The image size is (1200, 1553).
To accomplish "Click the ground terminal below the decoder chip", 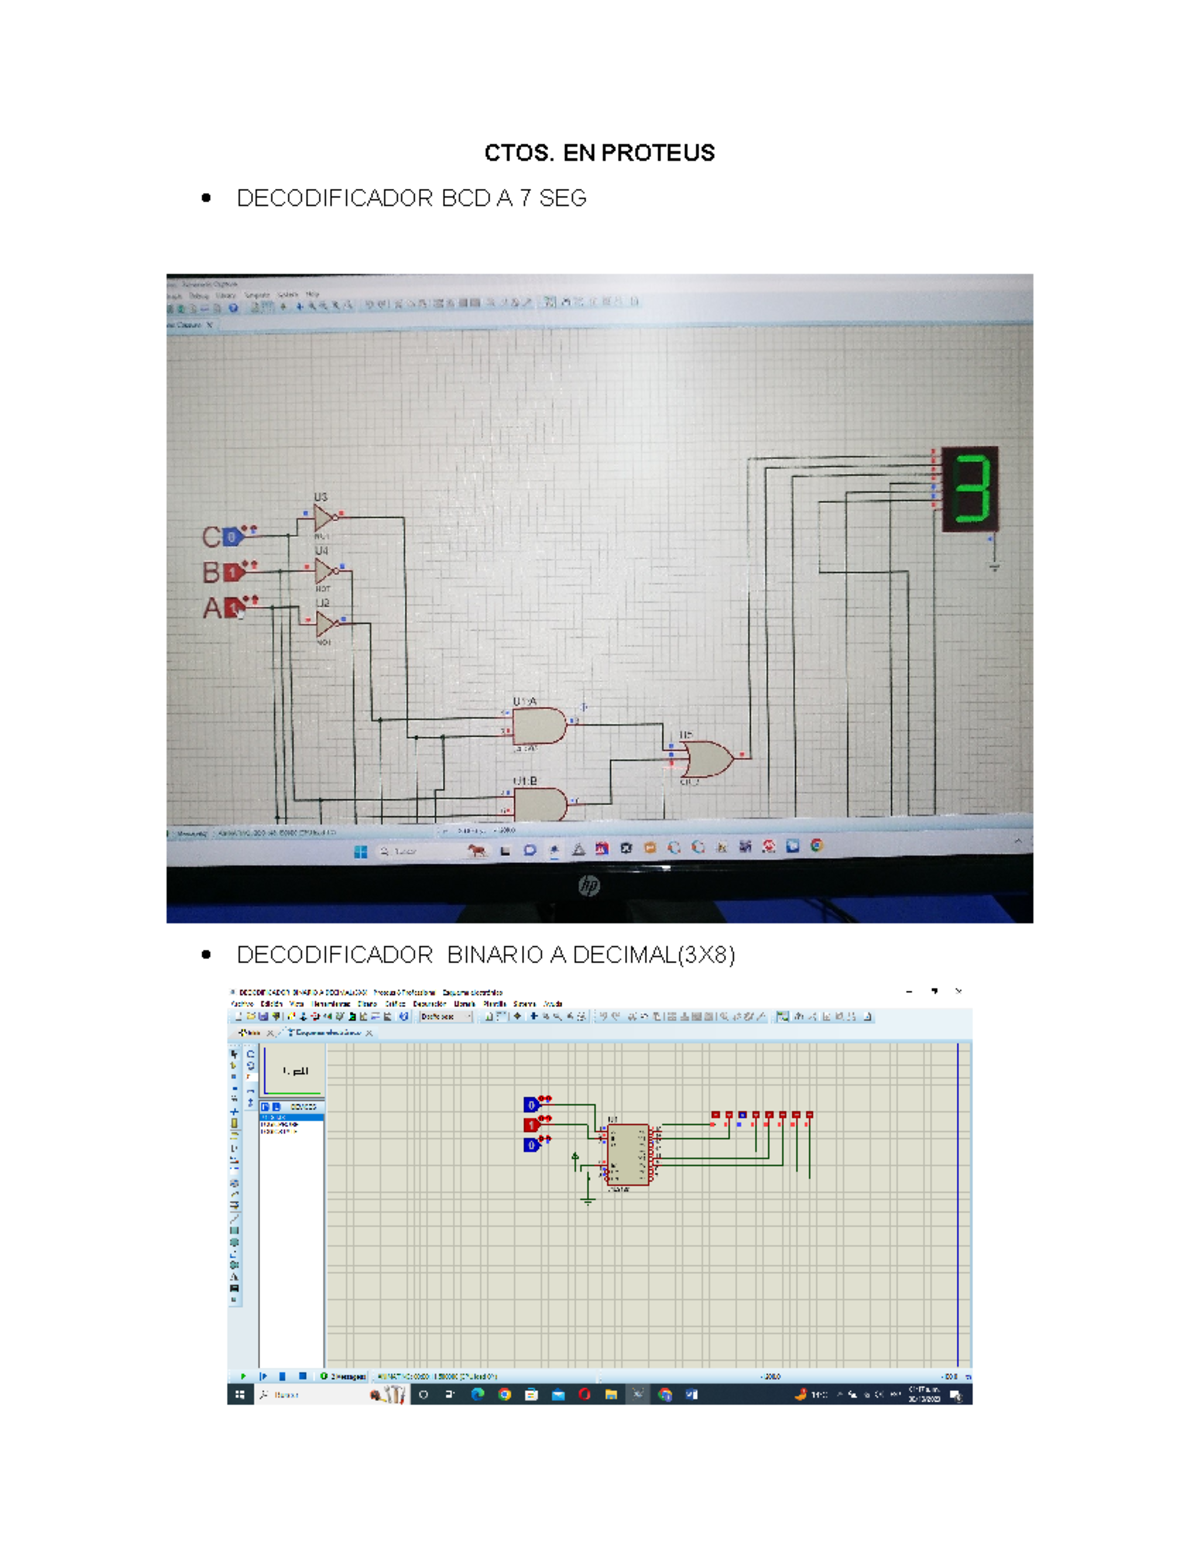I will coord(588,1200).
